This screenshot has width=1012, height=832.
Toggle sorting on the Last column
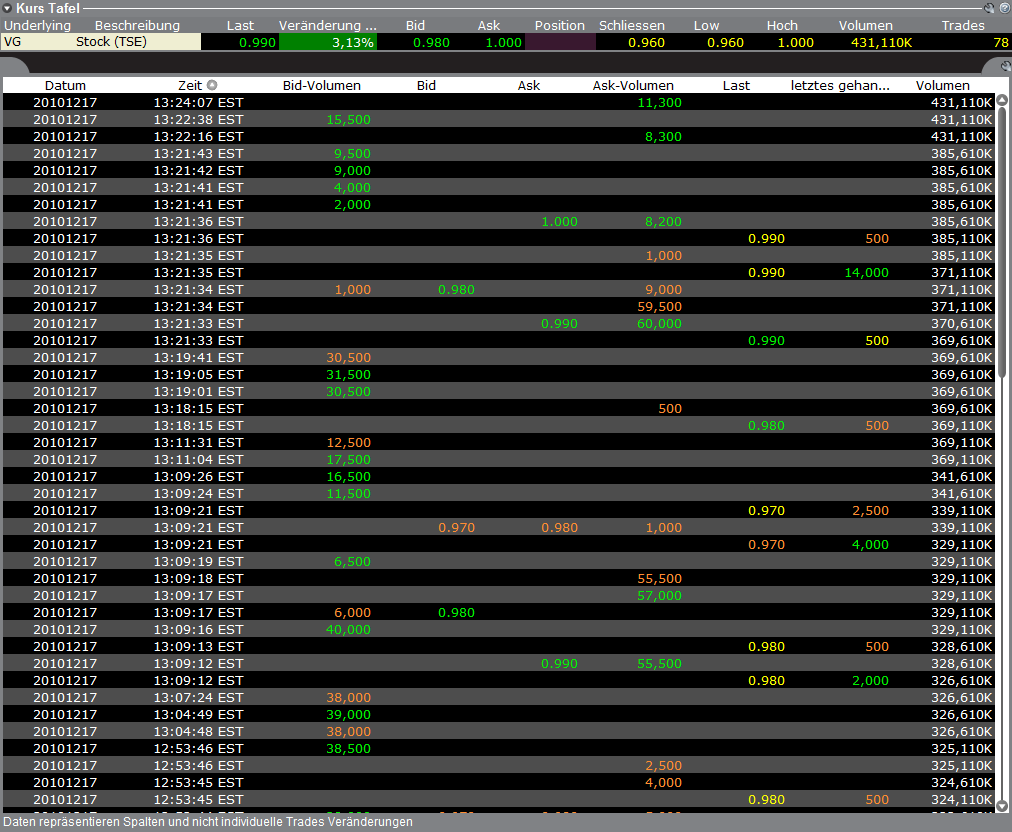(736, 85)
